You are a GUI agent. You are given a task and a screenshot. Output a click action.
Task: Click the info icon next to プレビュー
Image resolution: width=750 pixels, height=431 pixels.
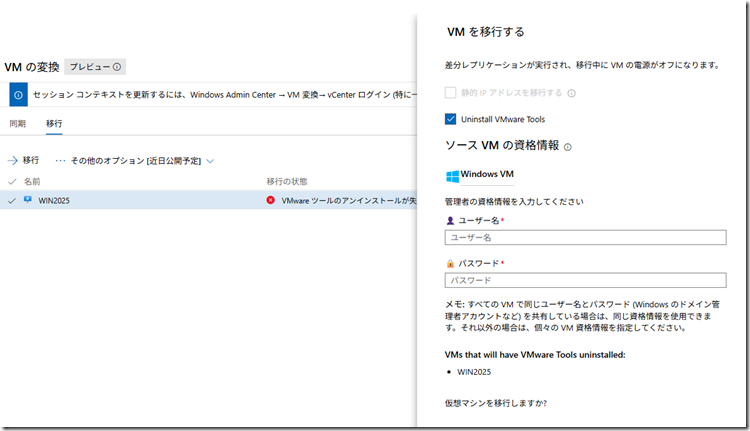click(x=117, y=67)
